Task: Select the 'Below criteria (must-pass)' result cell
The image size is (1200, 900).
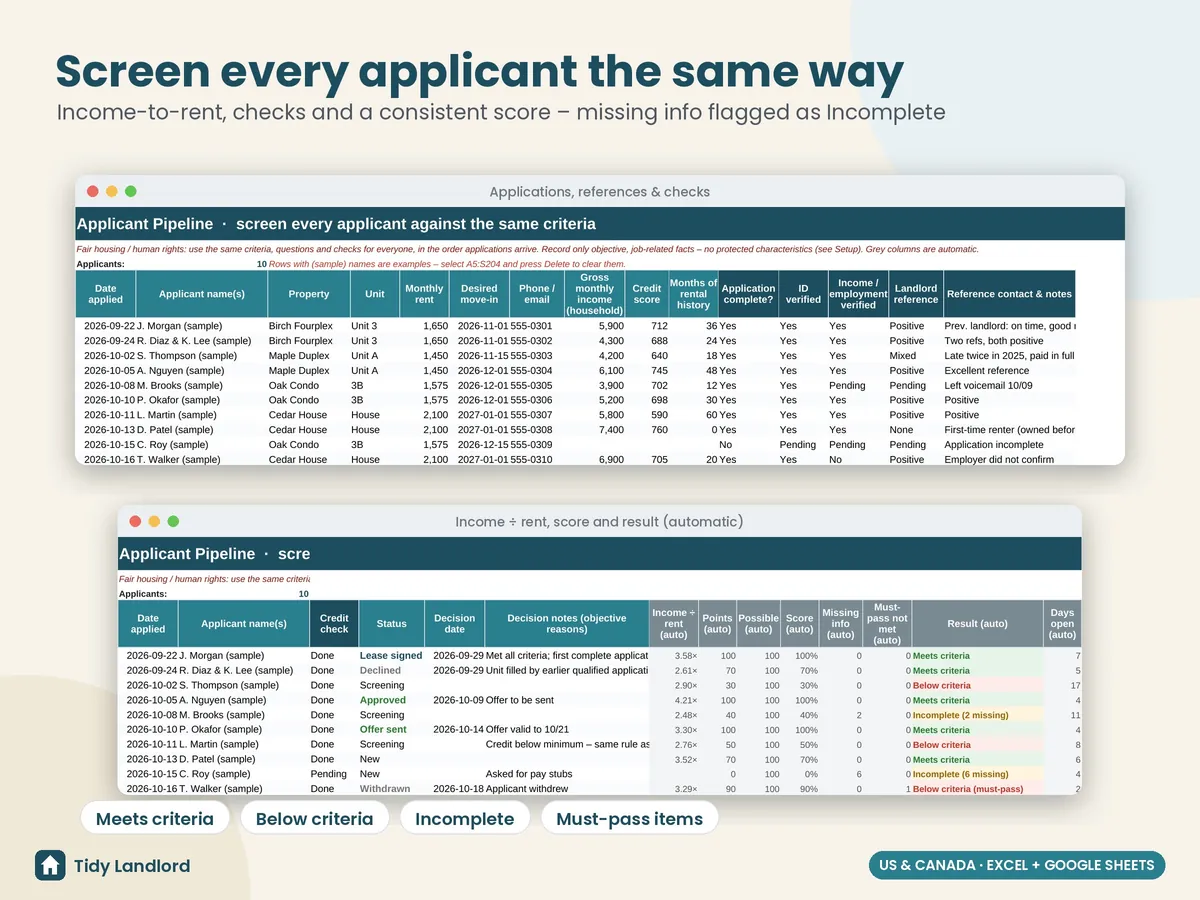Action: pos(968,789)
